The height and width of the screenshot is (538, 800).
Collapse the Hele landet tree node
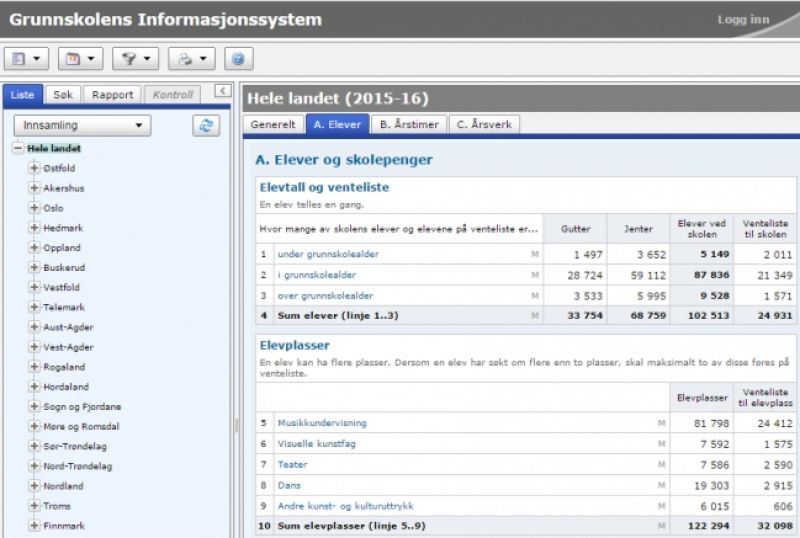pos(18,148)
